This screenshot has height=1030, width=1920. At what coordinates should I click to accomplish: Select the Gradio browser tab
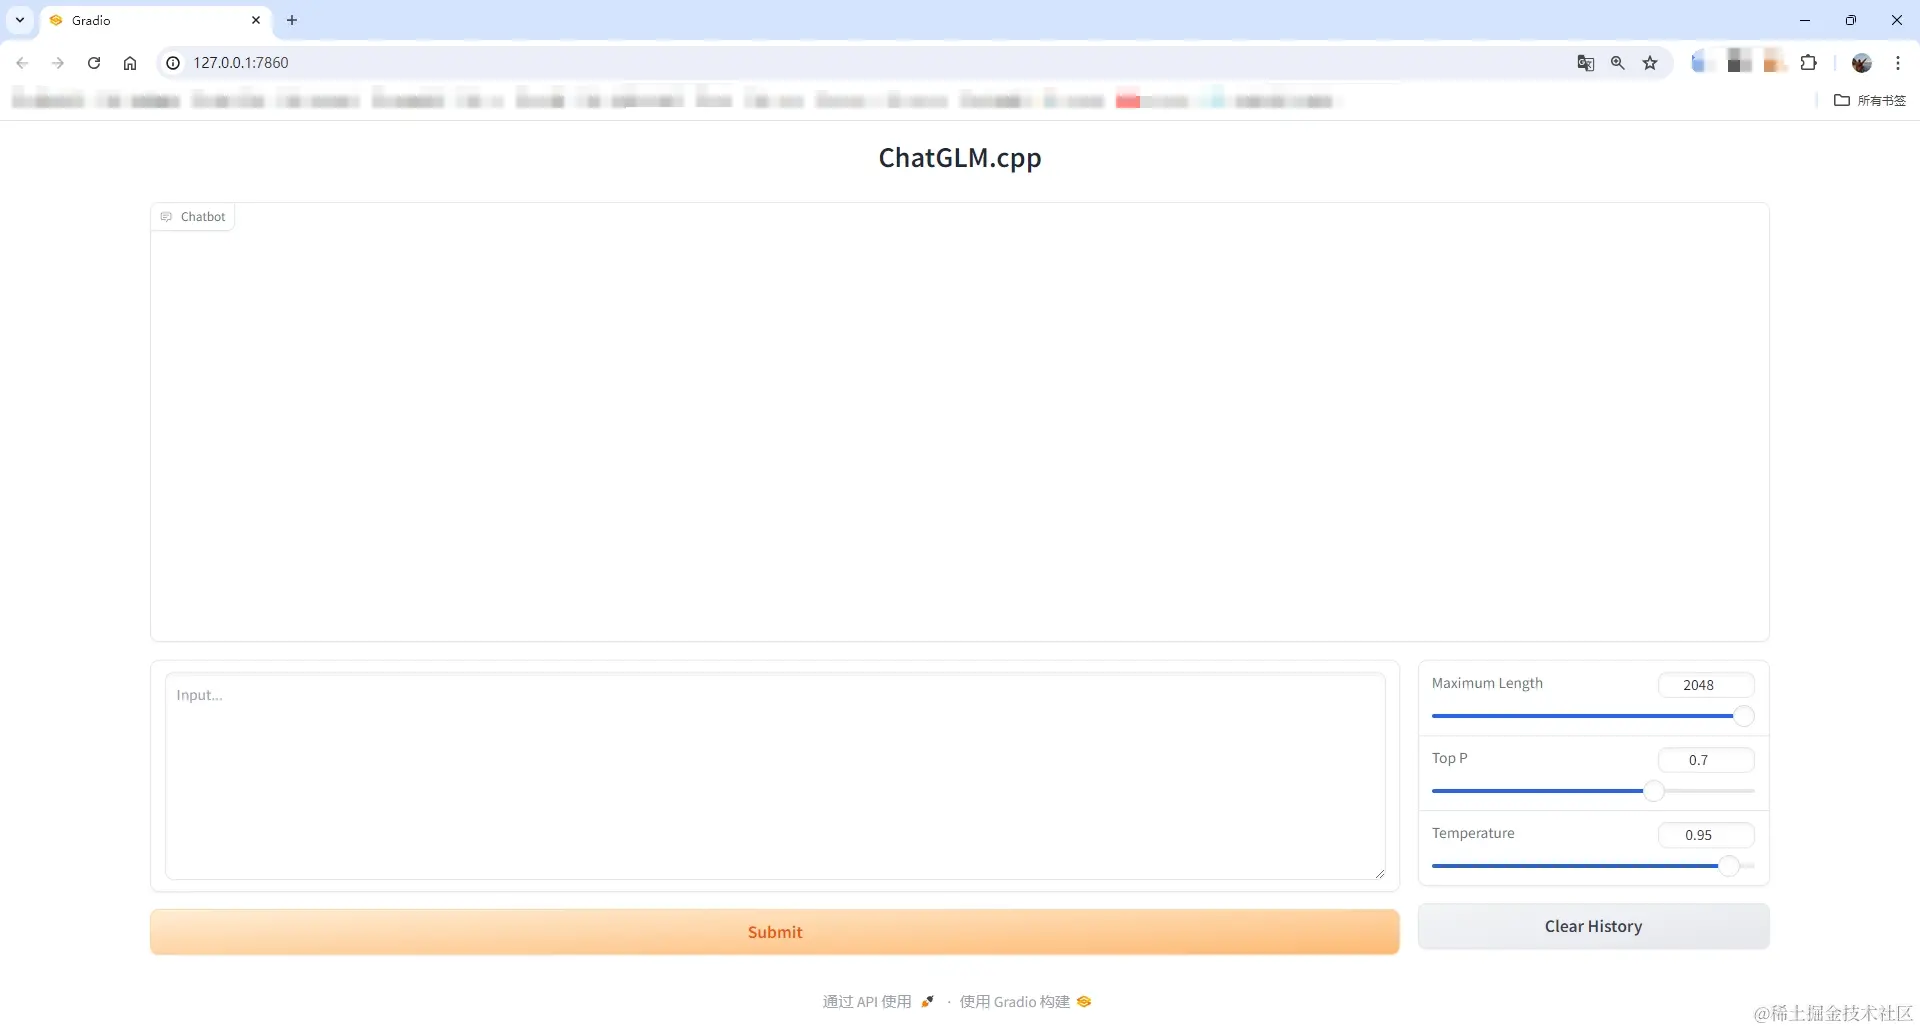156,20
